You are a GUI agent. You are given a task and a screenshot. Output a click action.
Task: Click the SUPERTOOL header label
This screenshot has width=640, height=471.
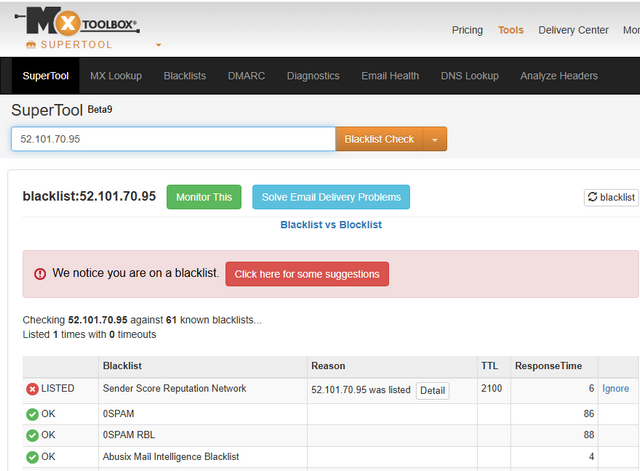[x=76, y=45]
